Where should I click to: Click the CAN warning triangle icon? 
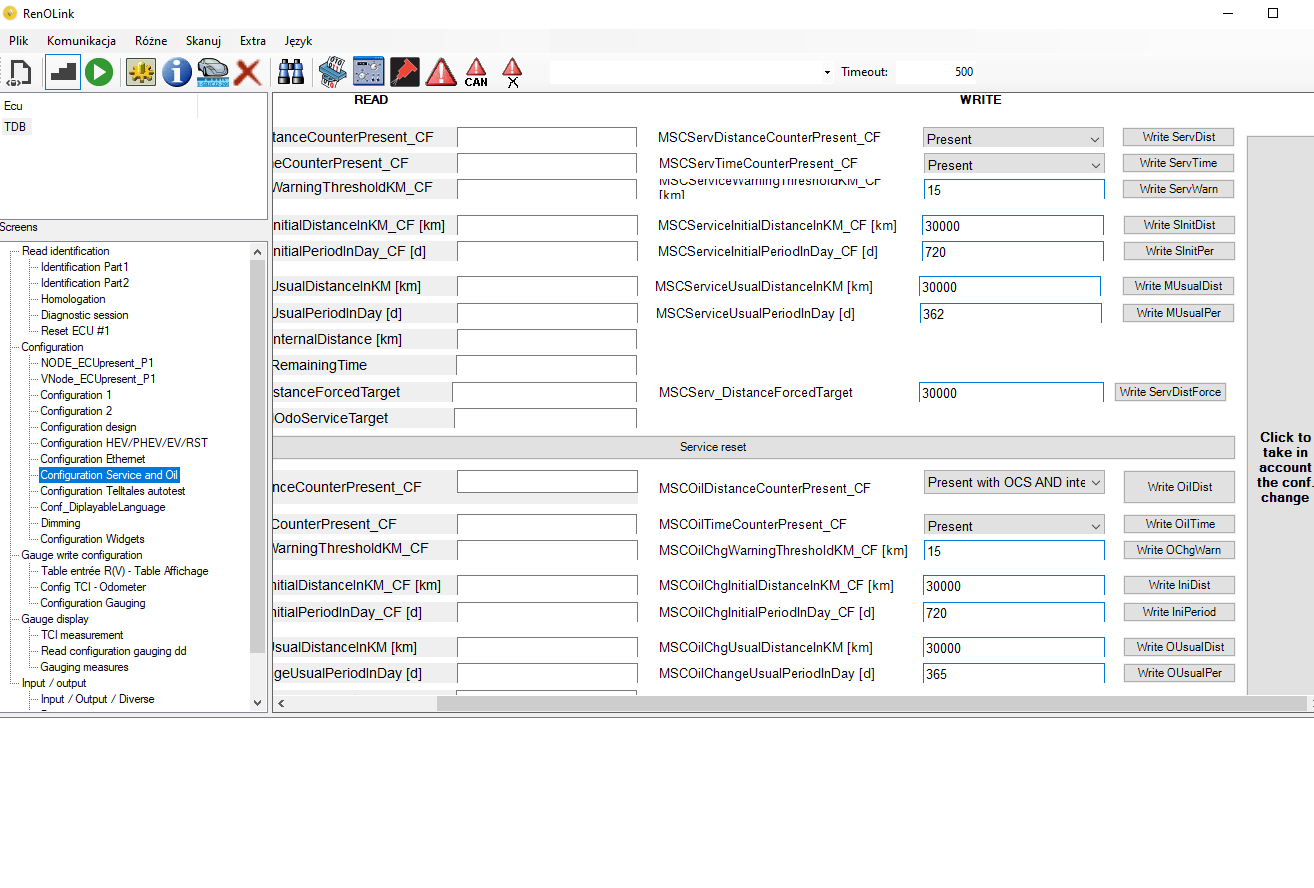(x=476, y=72)
